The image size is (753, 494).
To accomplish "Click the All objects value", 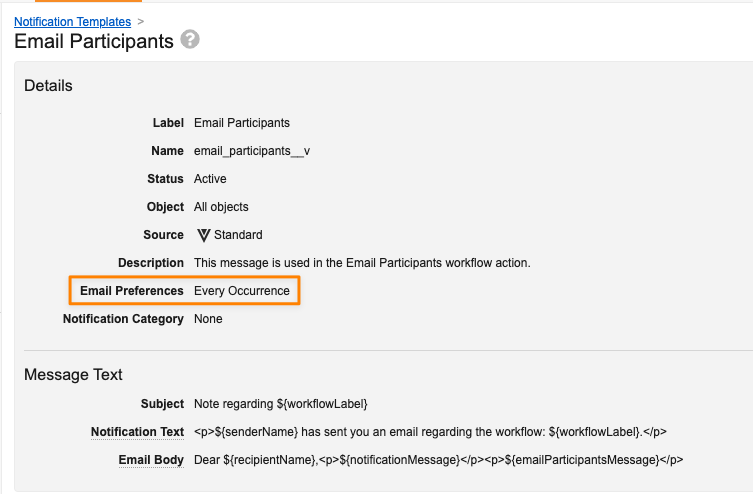I will click(x=221, y=207).
